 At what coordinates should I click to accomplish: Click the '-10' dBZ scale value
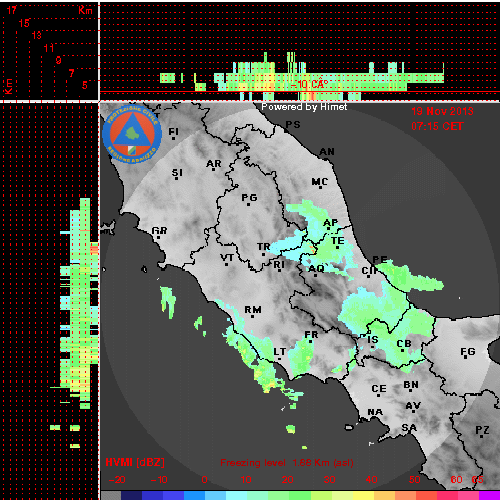pos(159,480)
